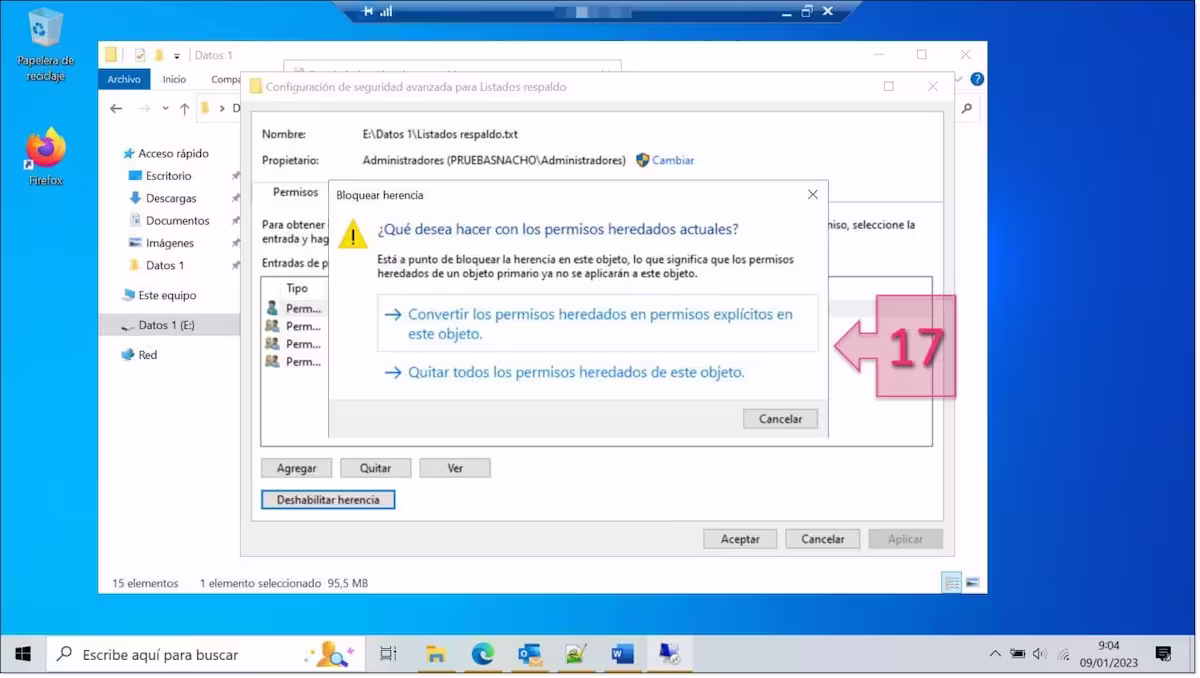Maximize the advanced security window

pyautogui.click(x=888, y=87)
